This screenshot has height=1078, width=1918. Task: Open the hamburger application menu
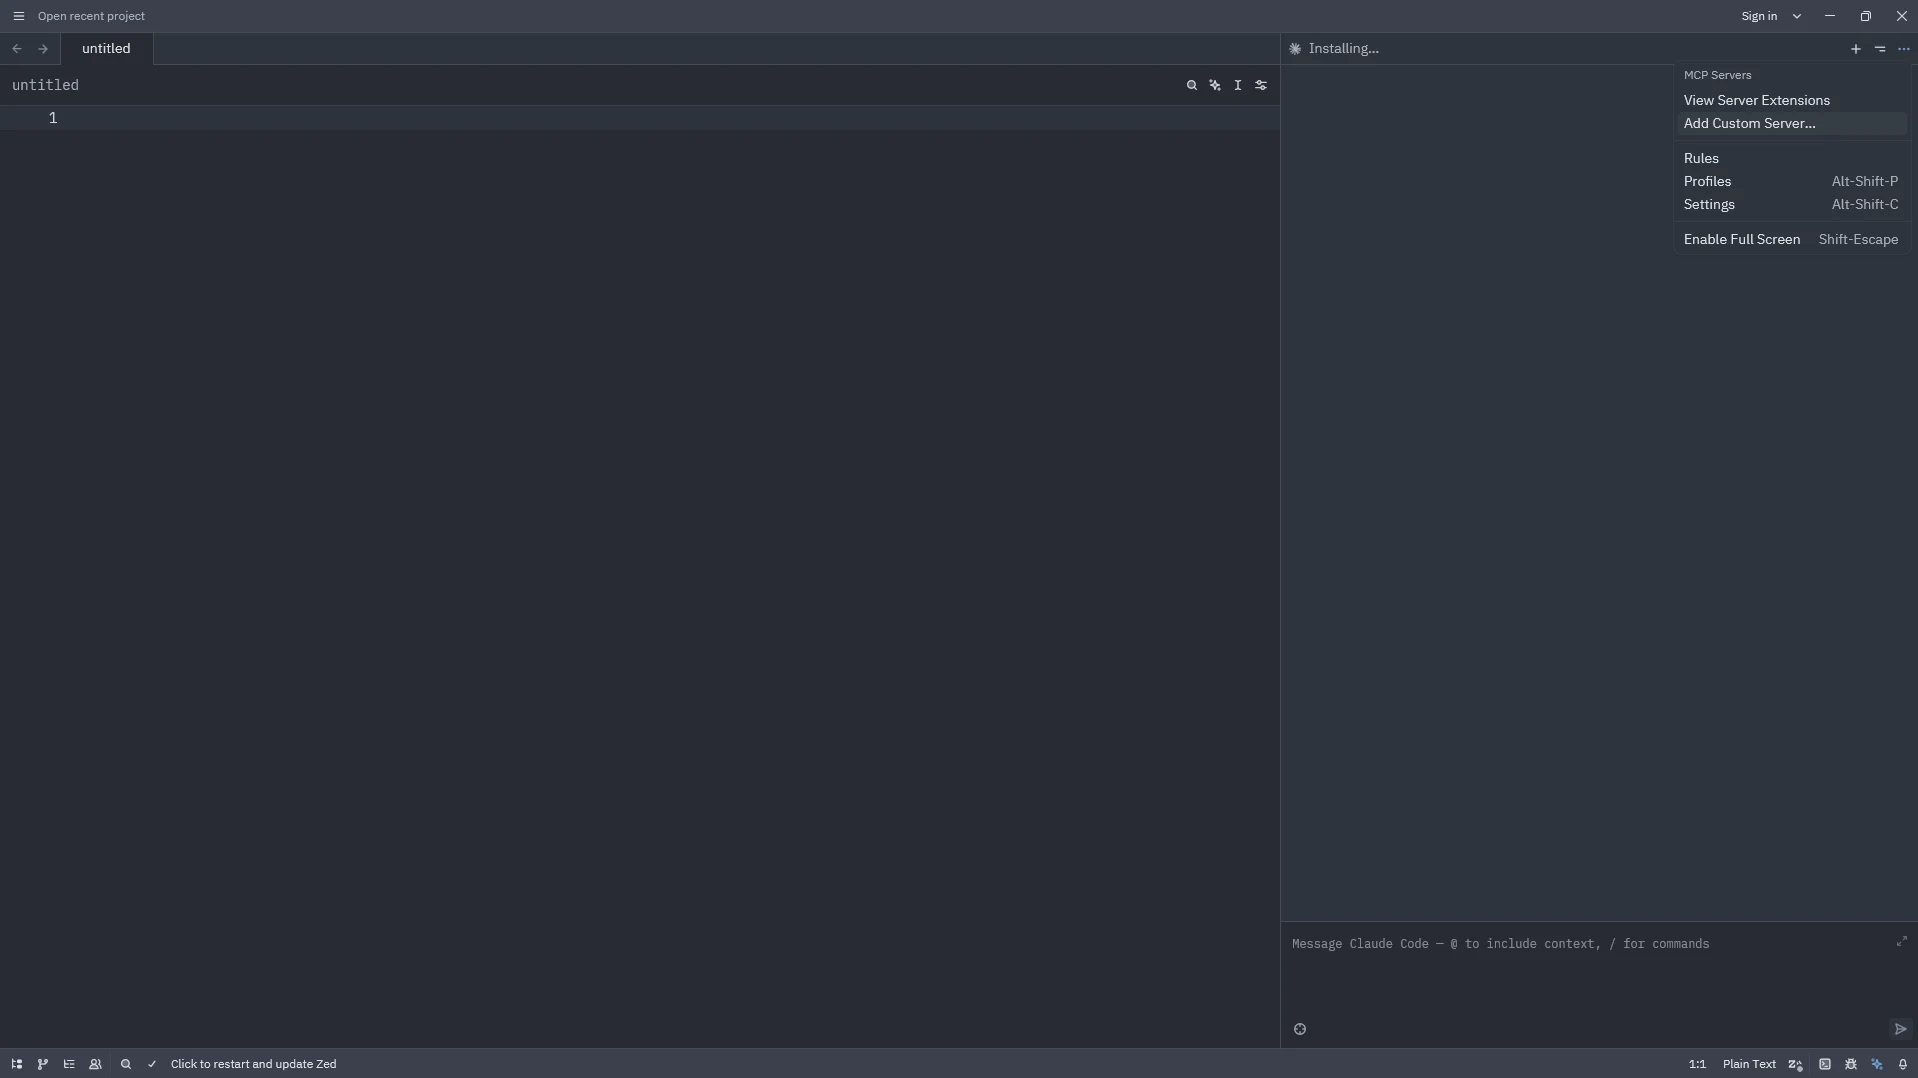pyautogui.click(x=18, y=16)
